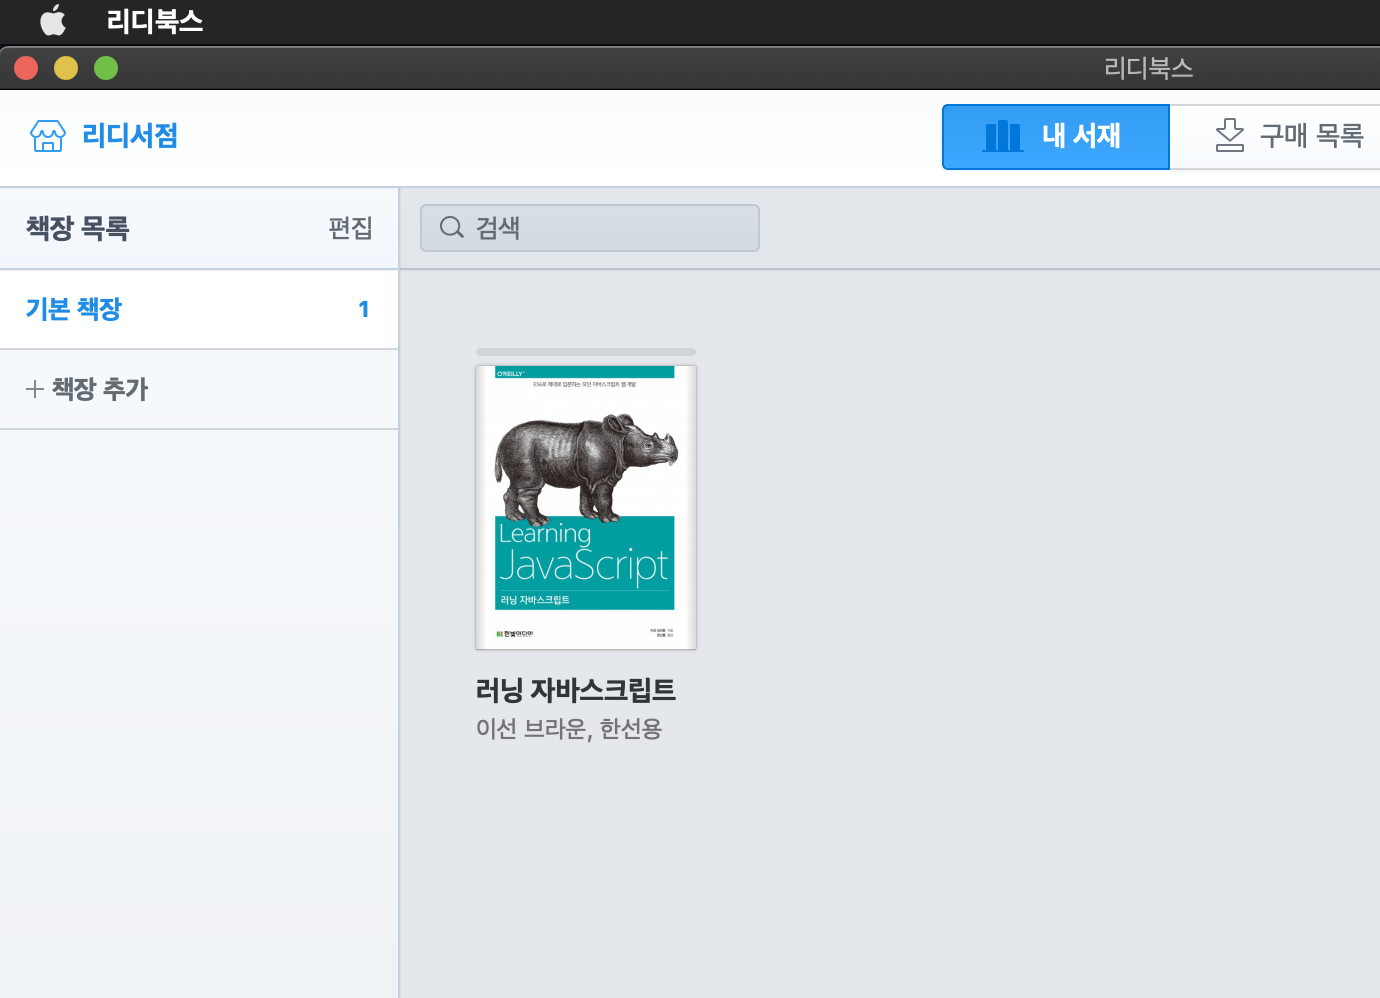Click the shelf count badge showing 1

click(364, 310)
